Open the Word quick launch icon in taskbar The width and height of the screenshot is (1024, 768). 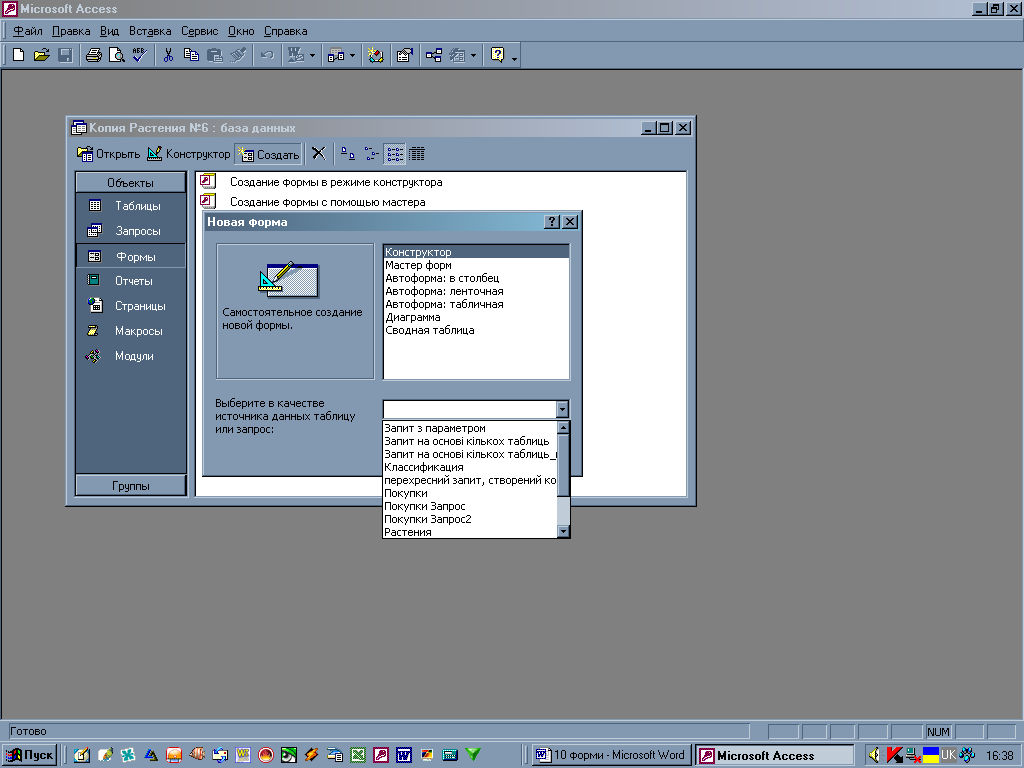point(404,756)
